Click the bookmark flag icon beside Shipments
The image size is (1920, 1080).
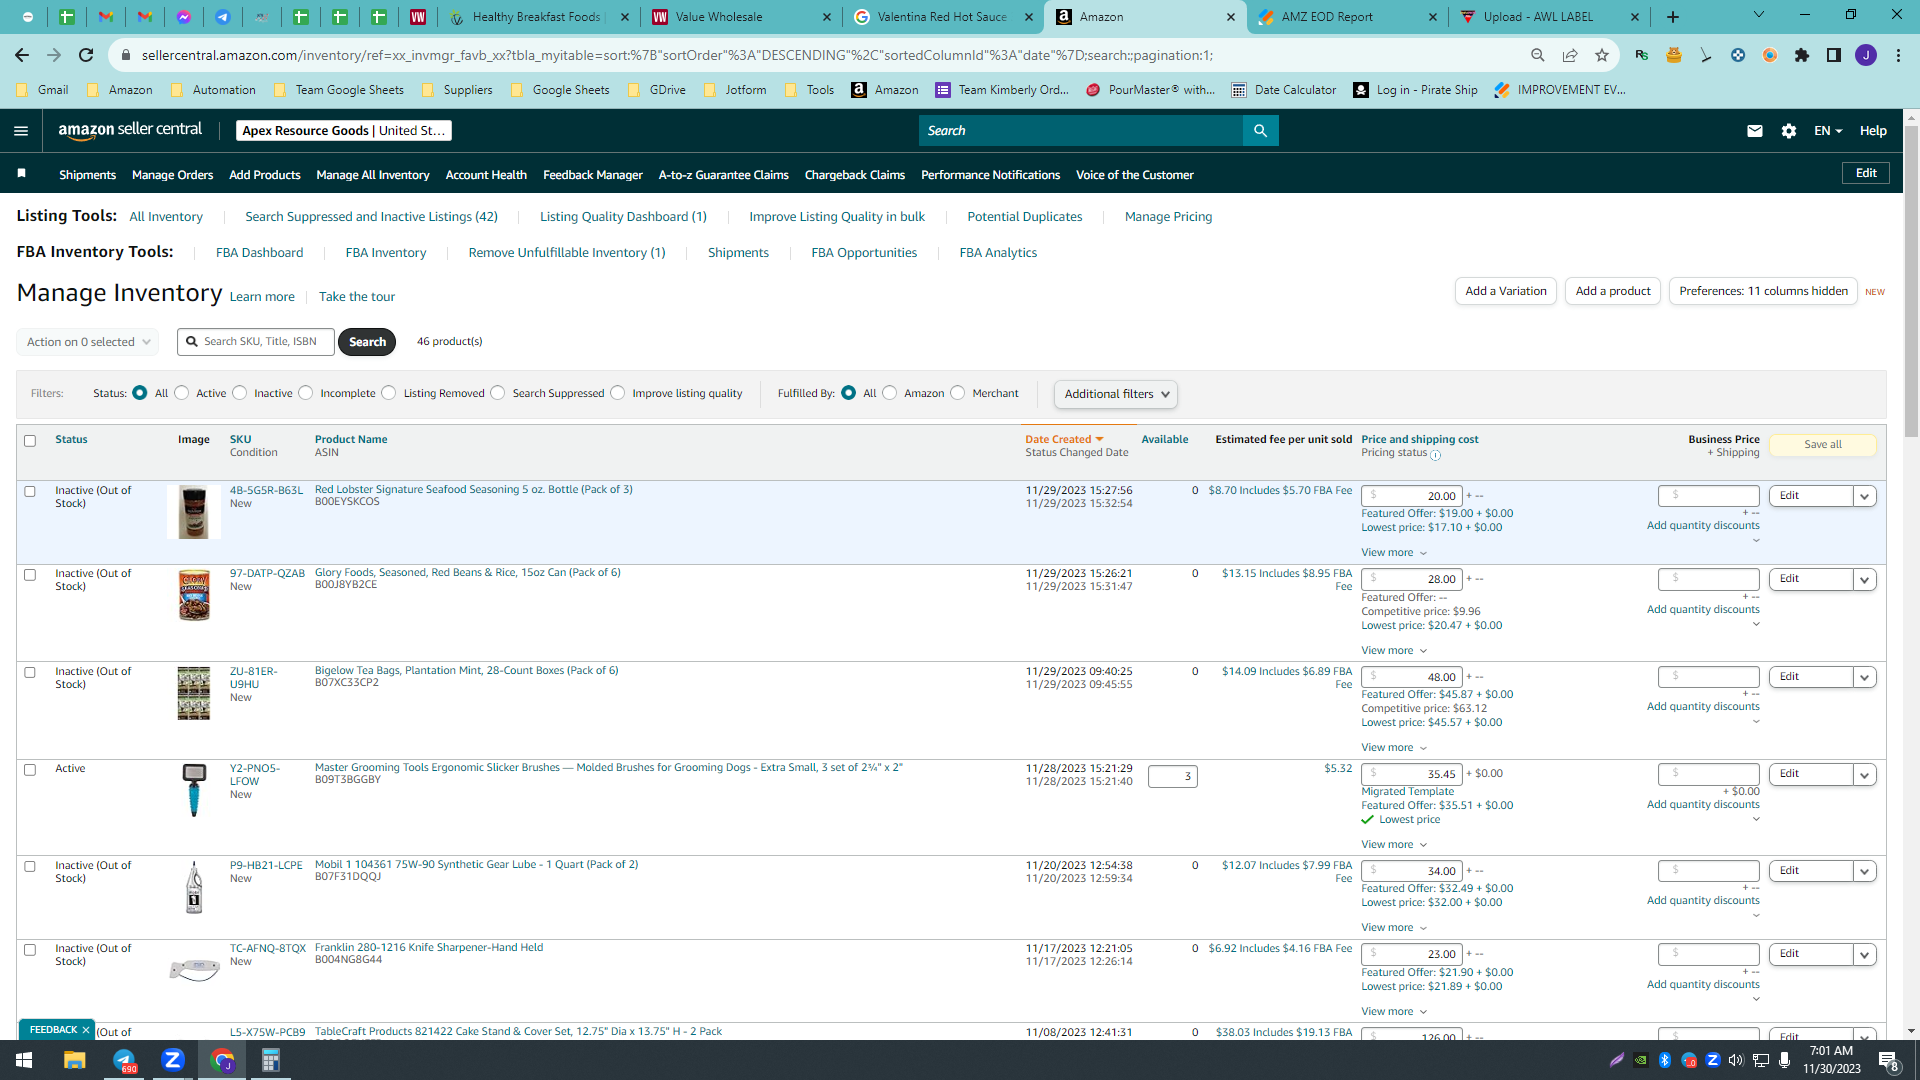(x=22, y=174)
